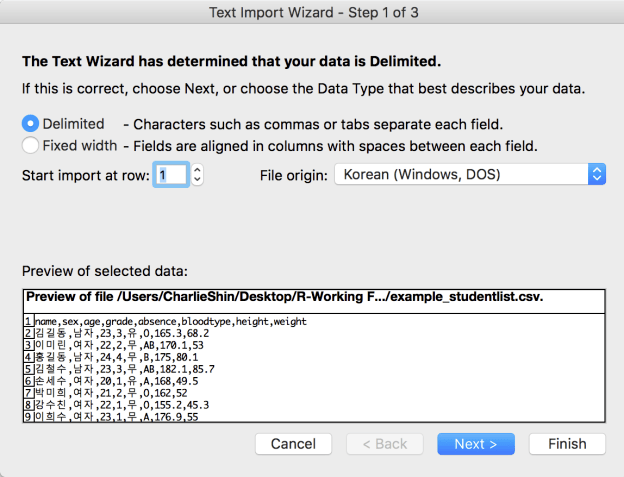Increase start import row with up arrow
The image size is (624, 477).
click(197, 170)
